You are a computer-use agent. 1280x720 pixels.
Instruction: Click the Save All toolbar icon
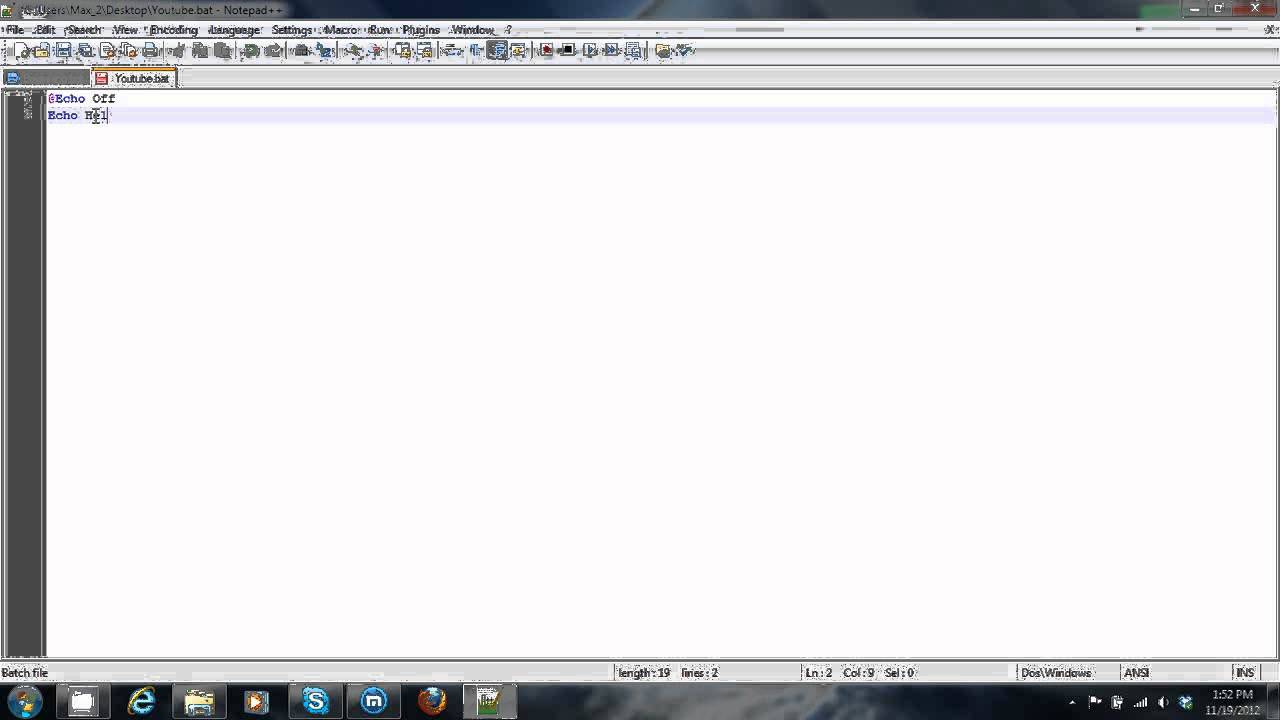tap(86, 50)
